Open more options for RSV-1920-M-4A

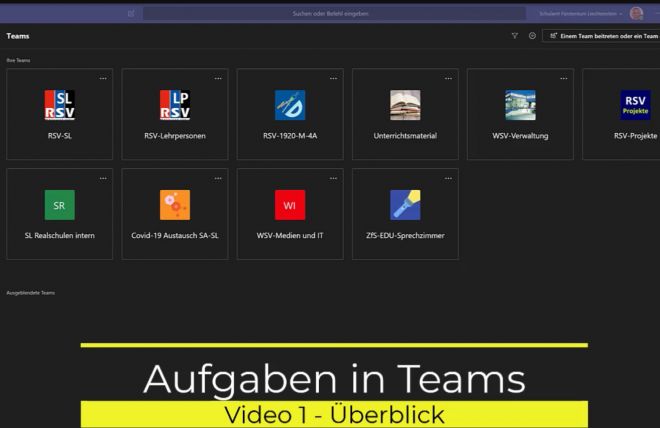click(333, 78)
